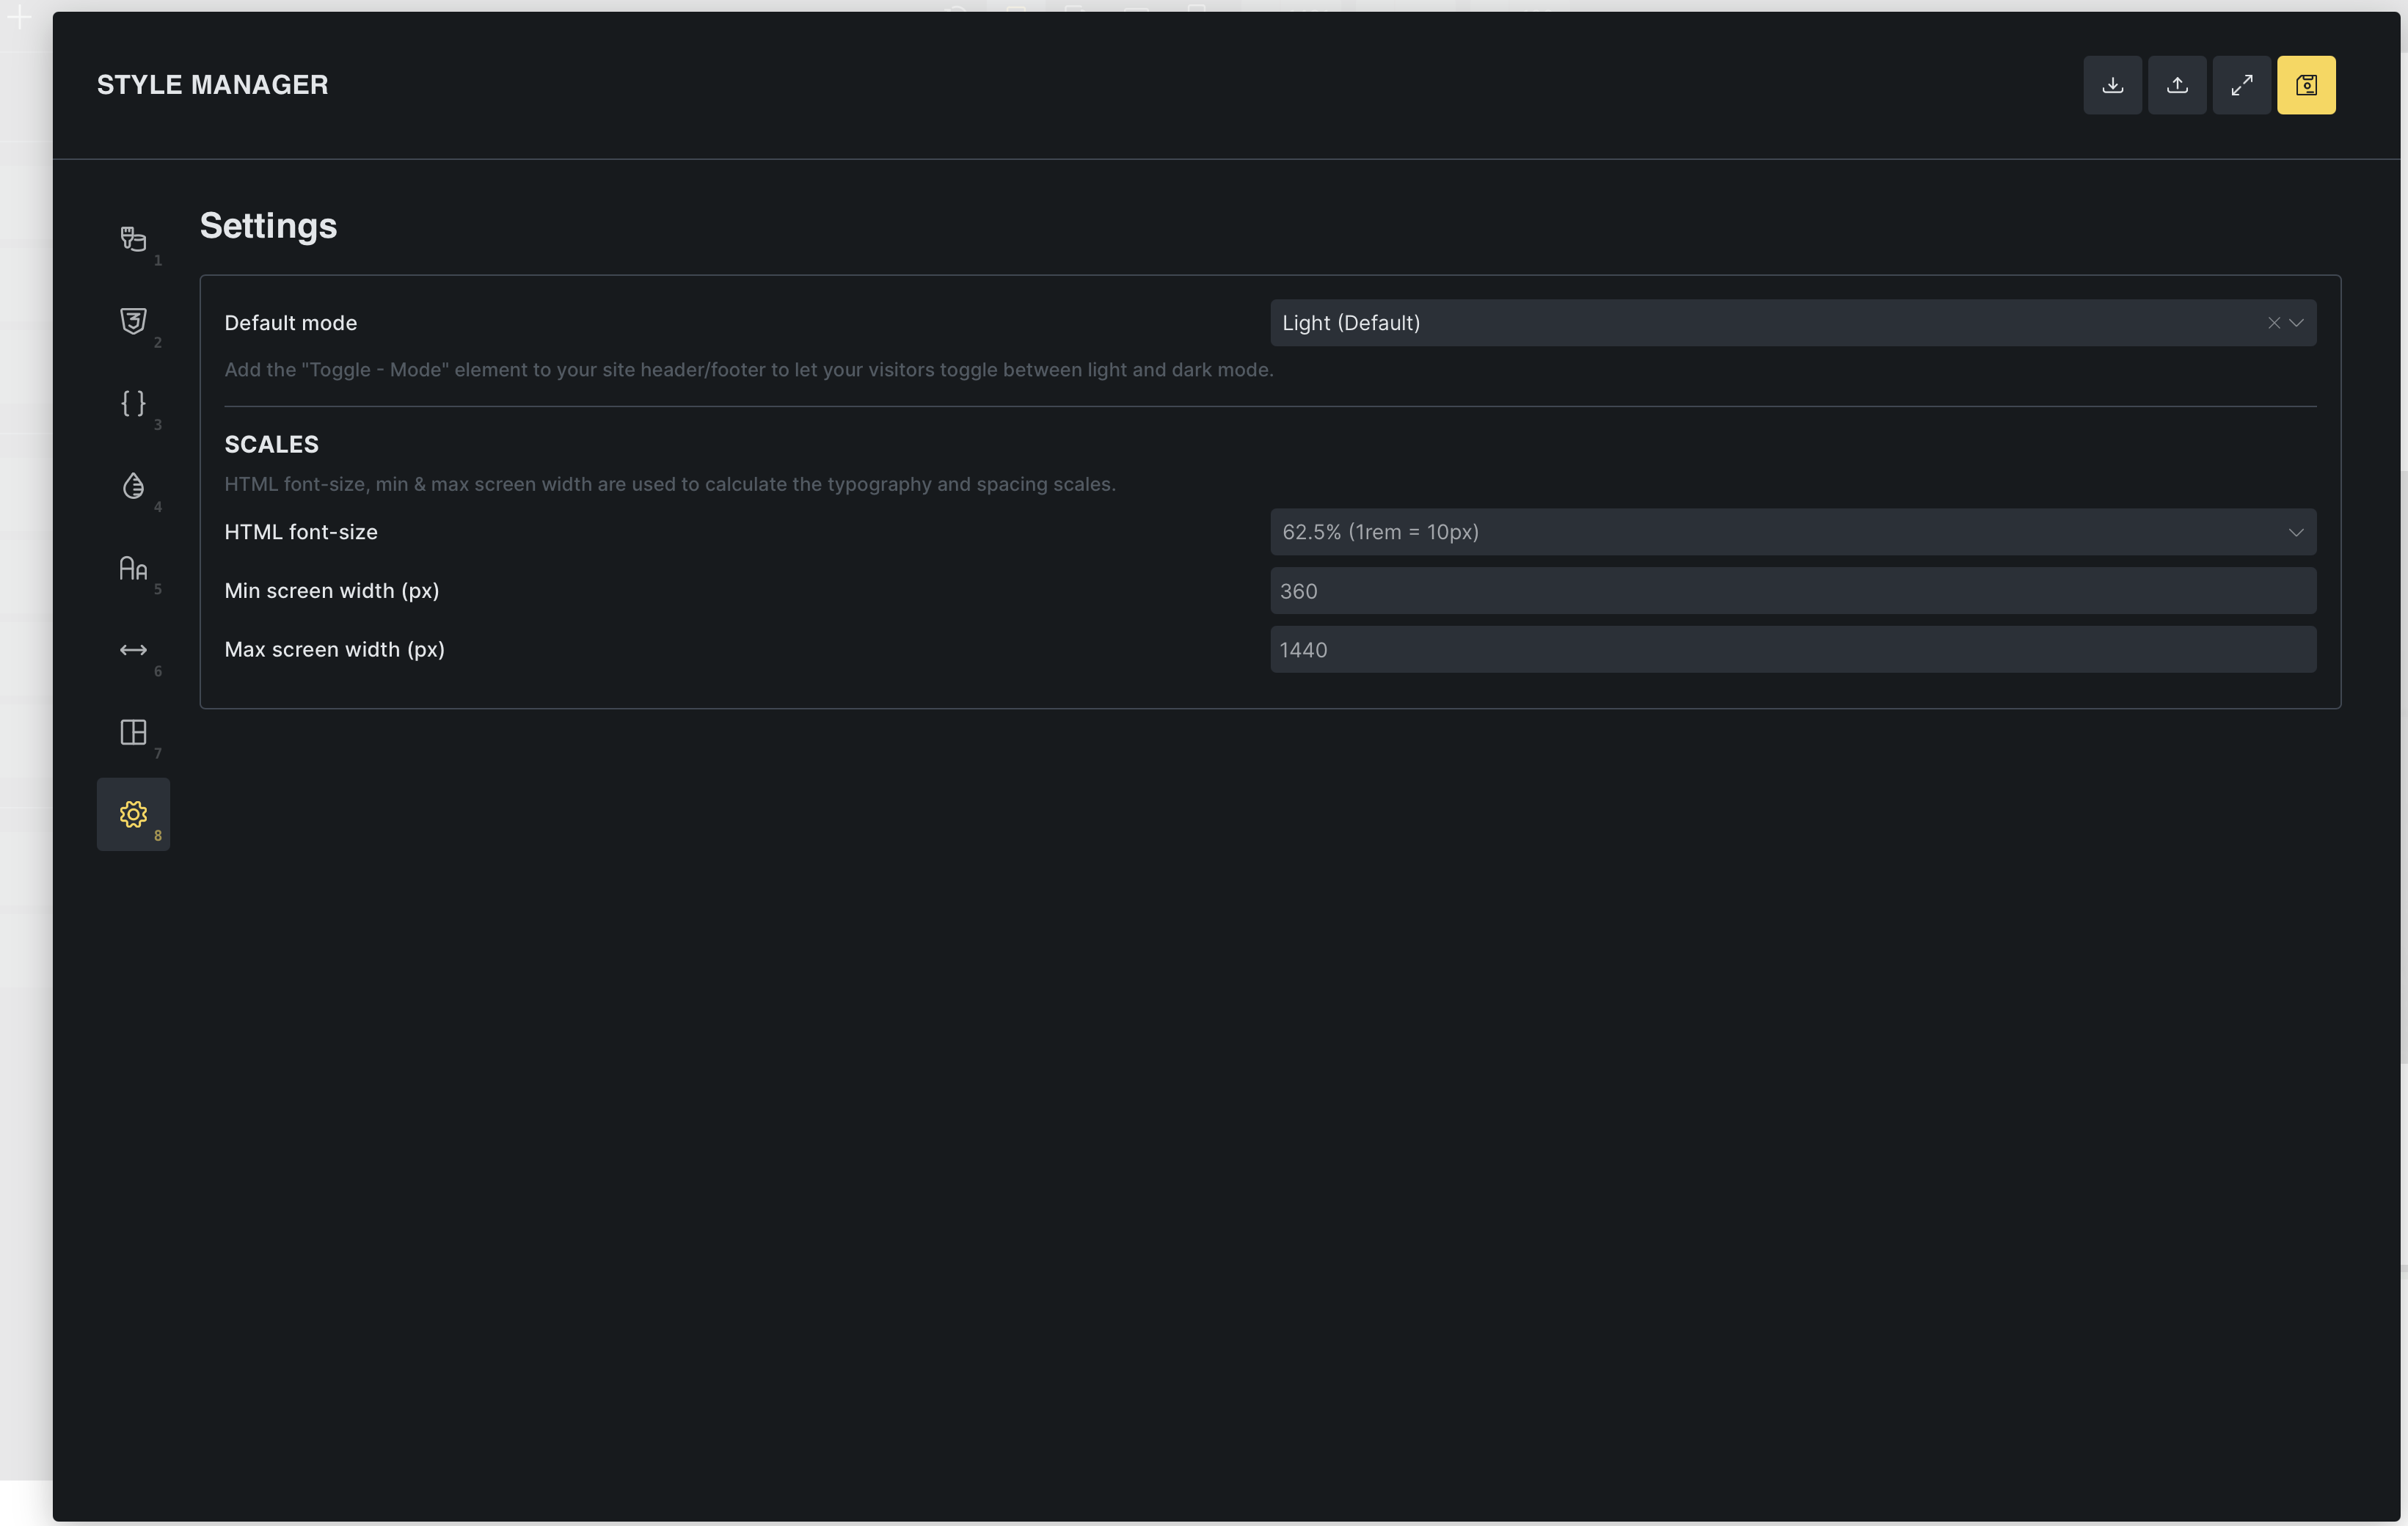Expand Style Manager with the arrows icon
This screenshot has width=2408, height=1526.
pos(2241,85)
